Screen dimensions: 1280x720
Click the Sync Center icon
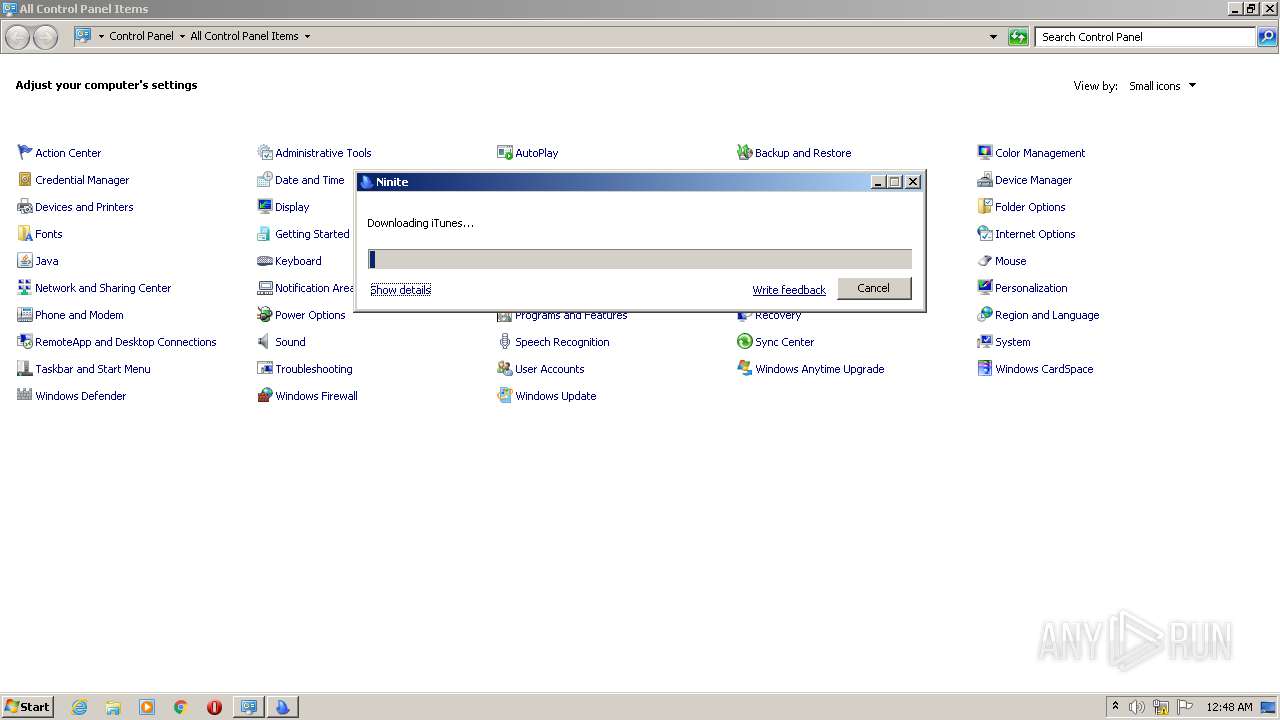[745, 341]
